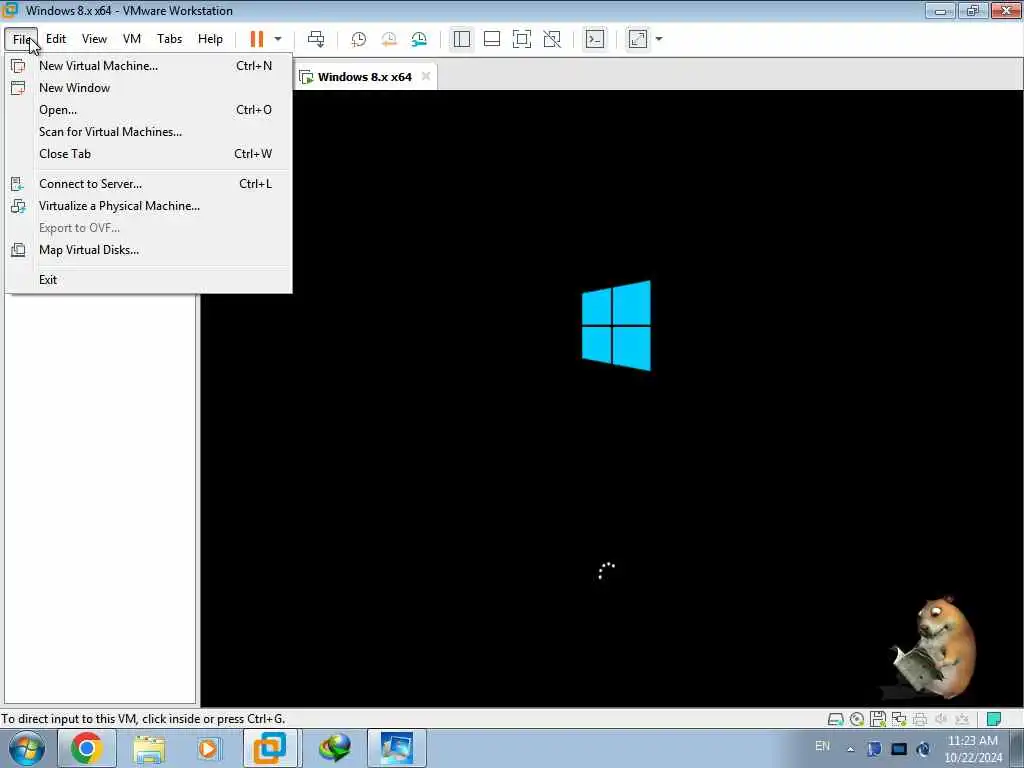Select Connect to Server menu entry
Viewport: 1024px width, 768px height.
pyautogui.click(x=149, y=184)
